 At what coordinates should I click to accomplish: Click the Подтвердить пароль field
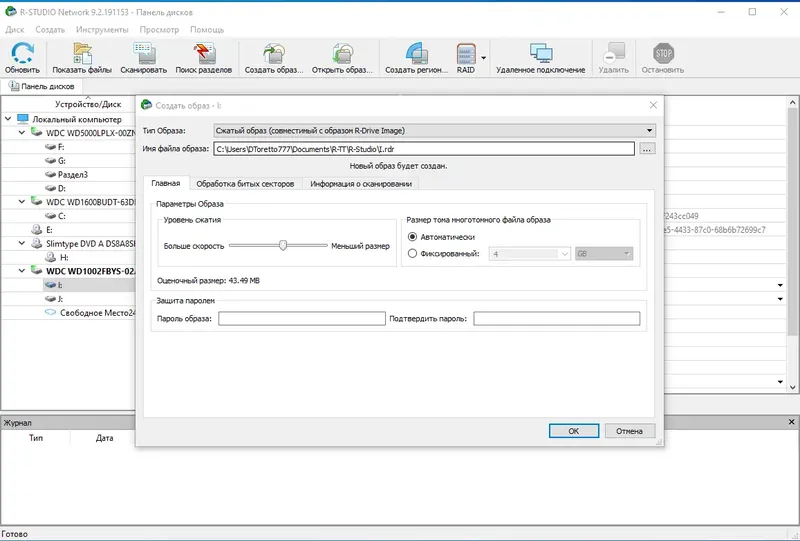click(557, 318)
